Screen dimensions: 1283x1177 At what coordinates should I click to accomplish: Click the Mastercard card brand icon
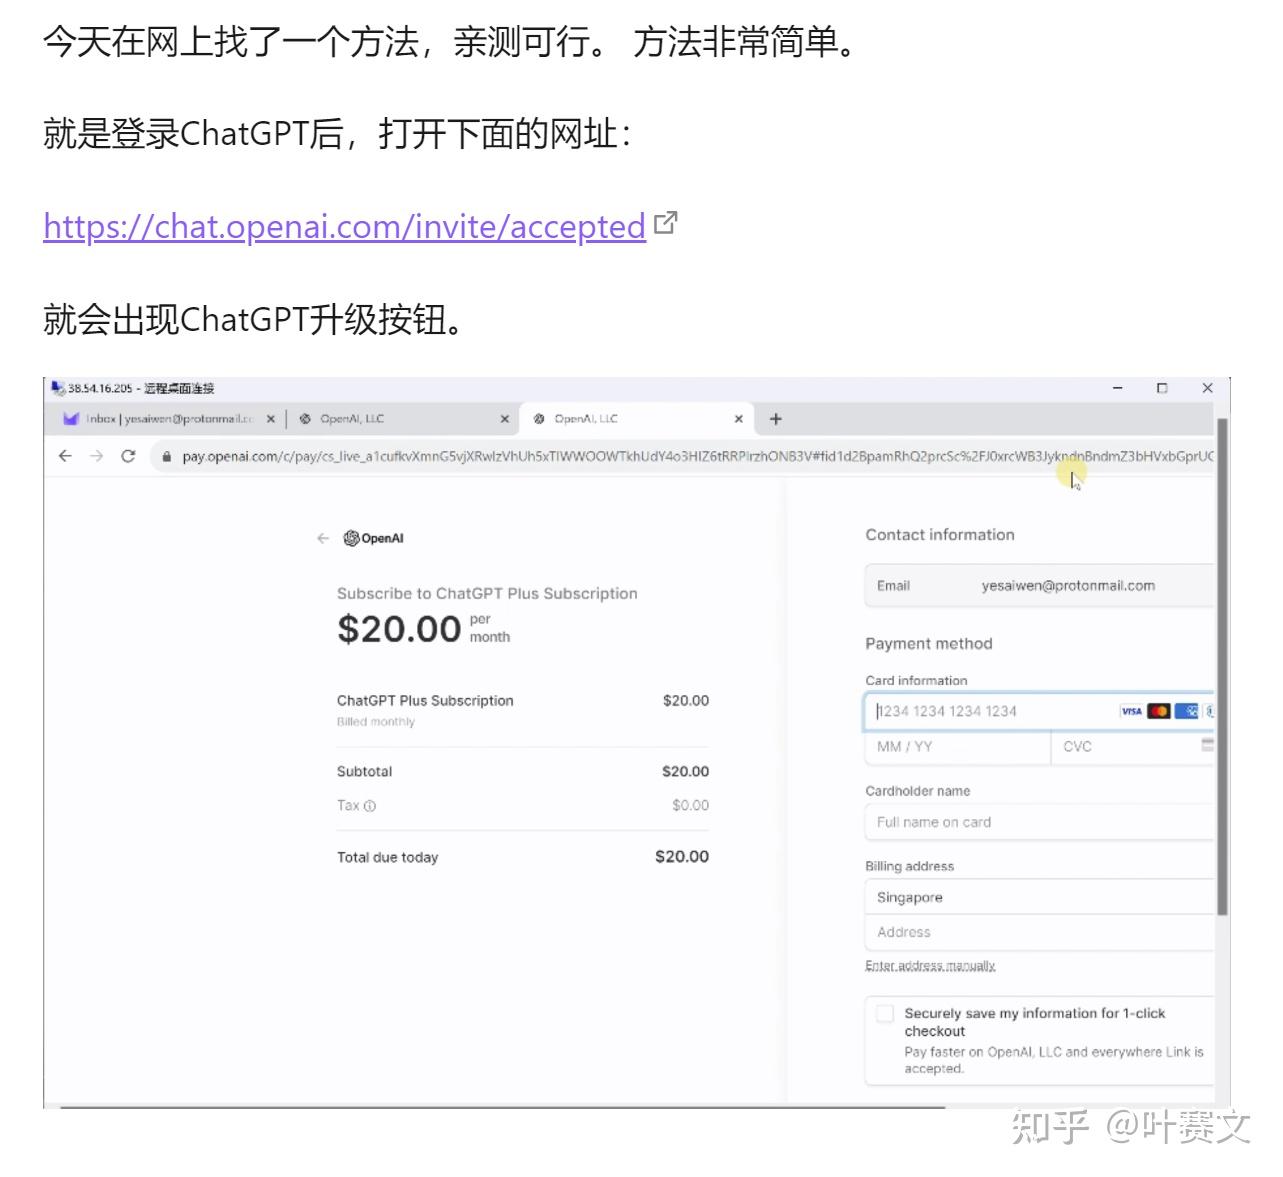click(x=1159, y=710)
